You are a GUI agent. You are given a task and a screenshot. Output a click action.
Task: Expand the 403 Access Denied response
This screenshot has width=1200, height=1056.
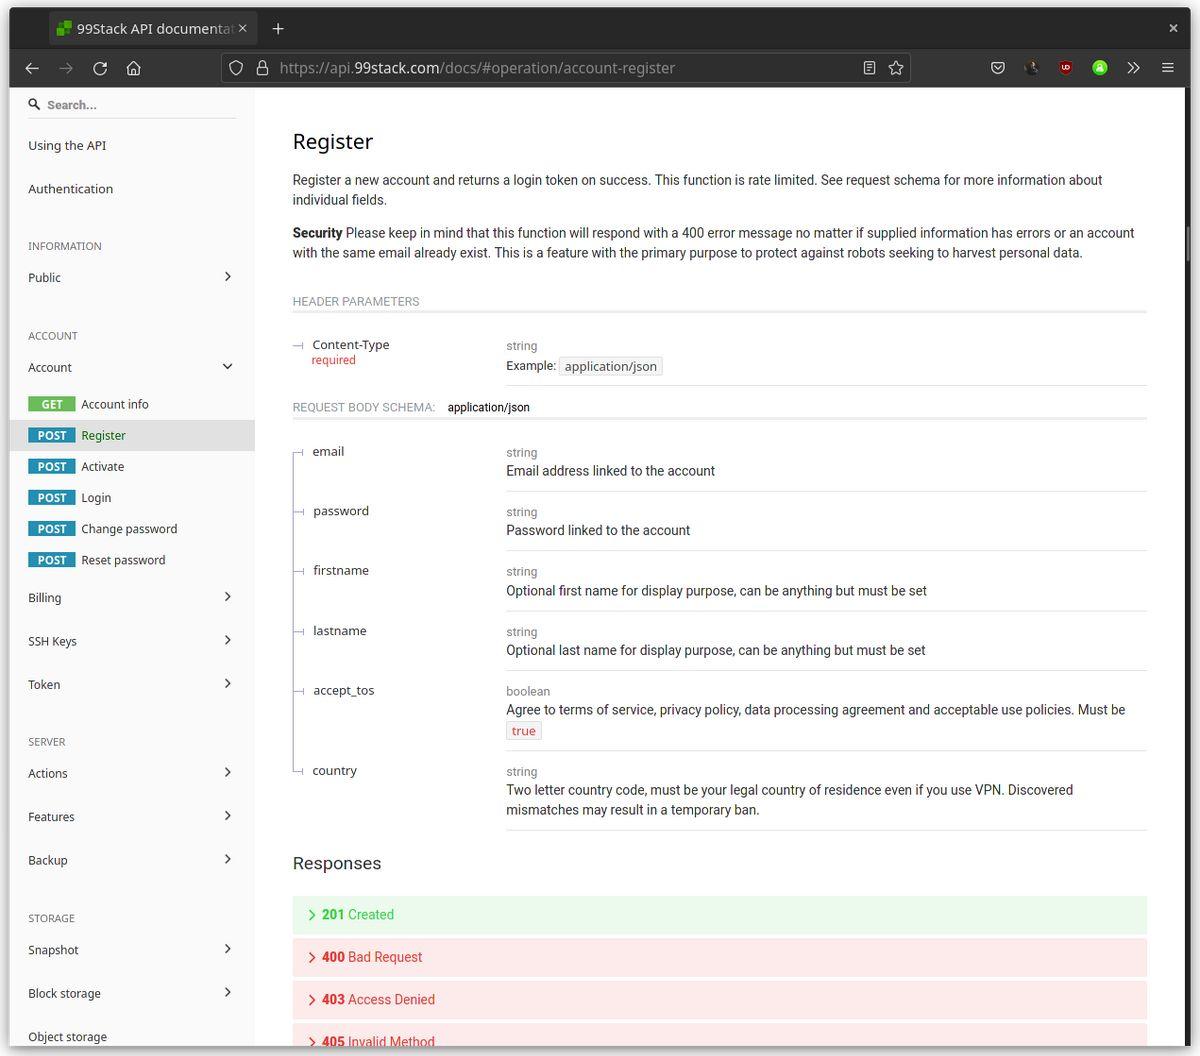point(719,999)
